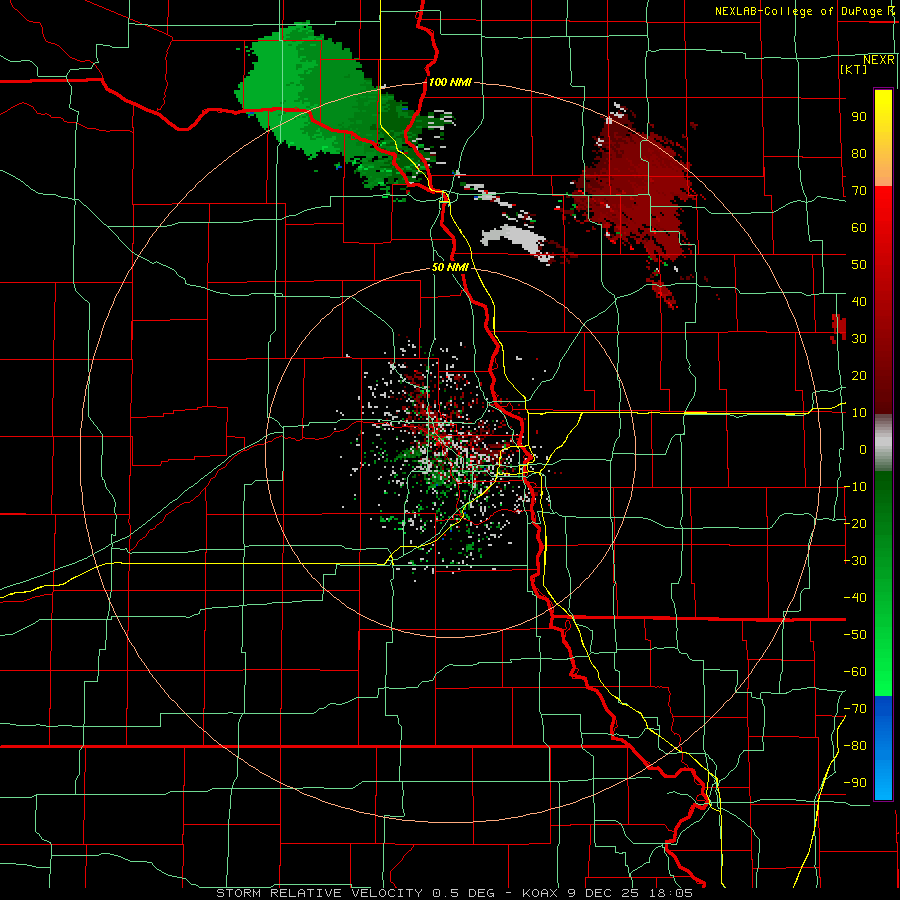Click the NEXR label at the top right

coord(879,60)
